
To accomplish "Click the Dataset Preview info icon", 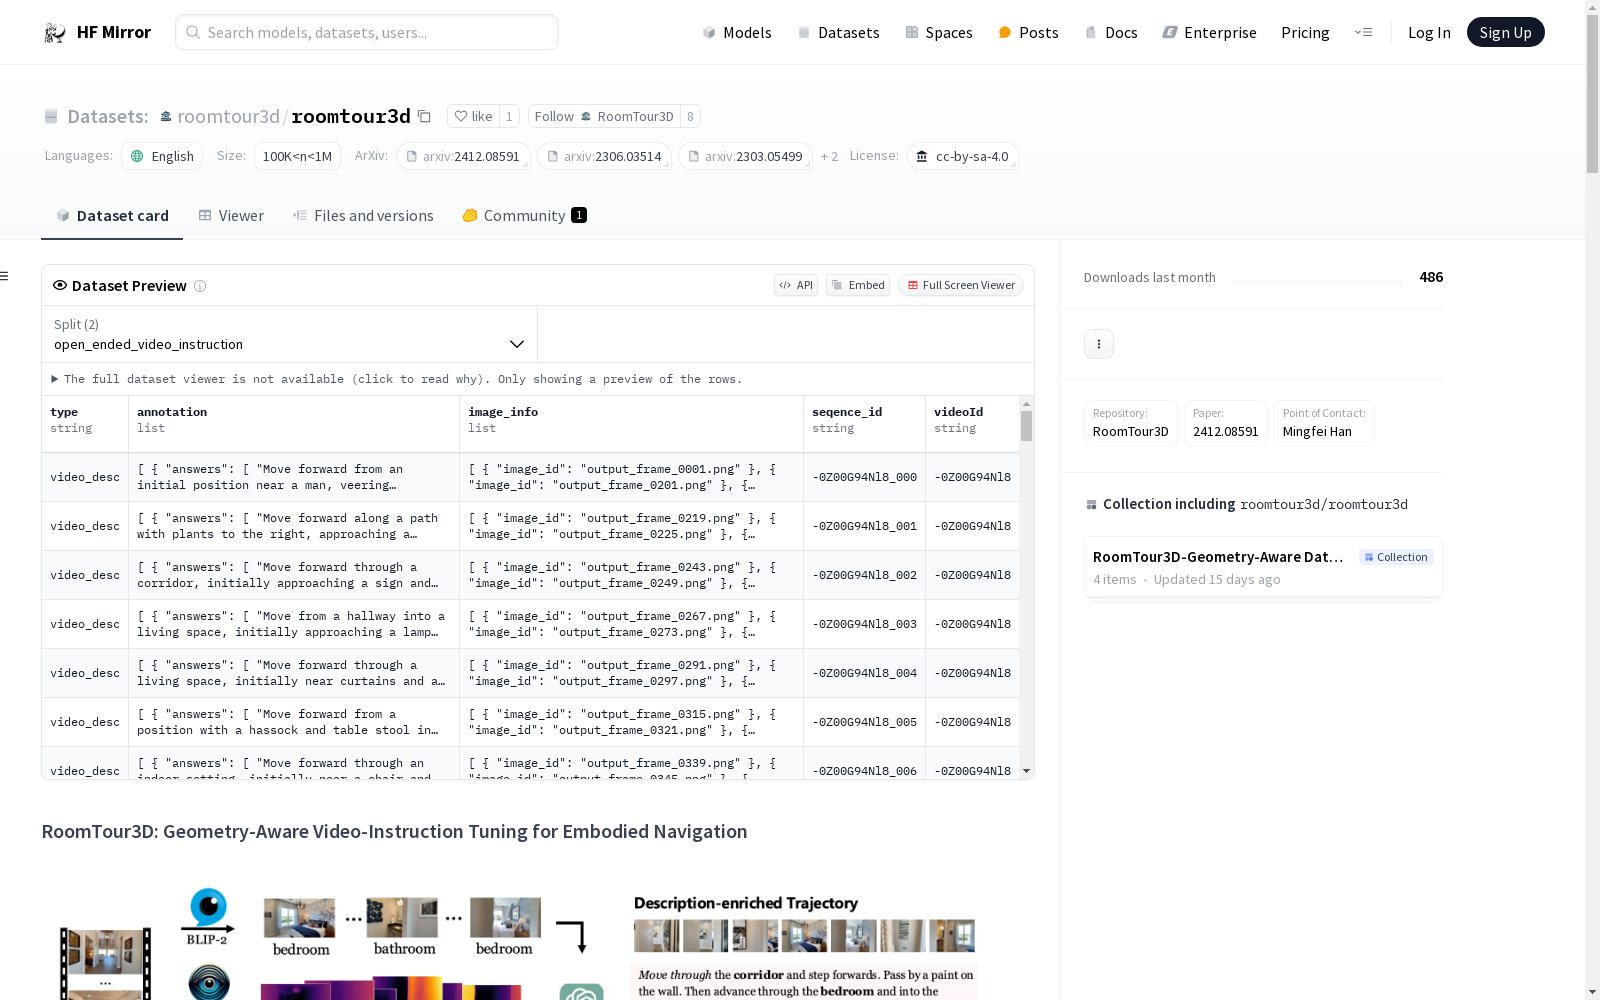I will click(x=200, y=286).
